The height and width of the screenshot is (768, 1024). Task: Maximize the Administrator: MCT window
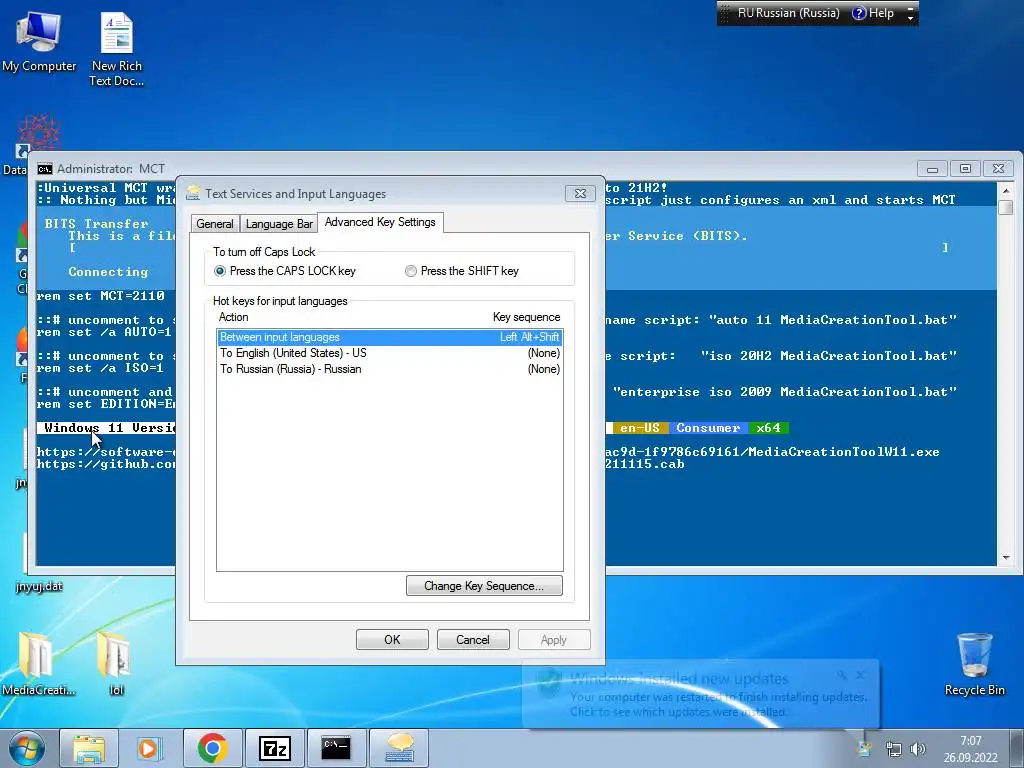(965, 168)
